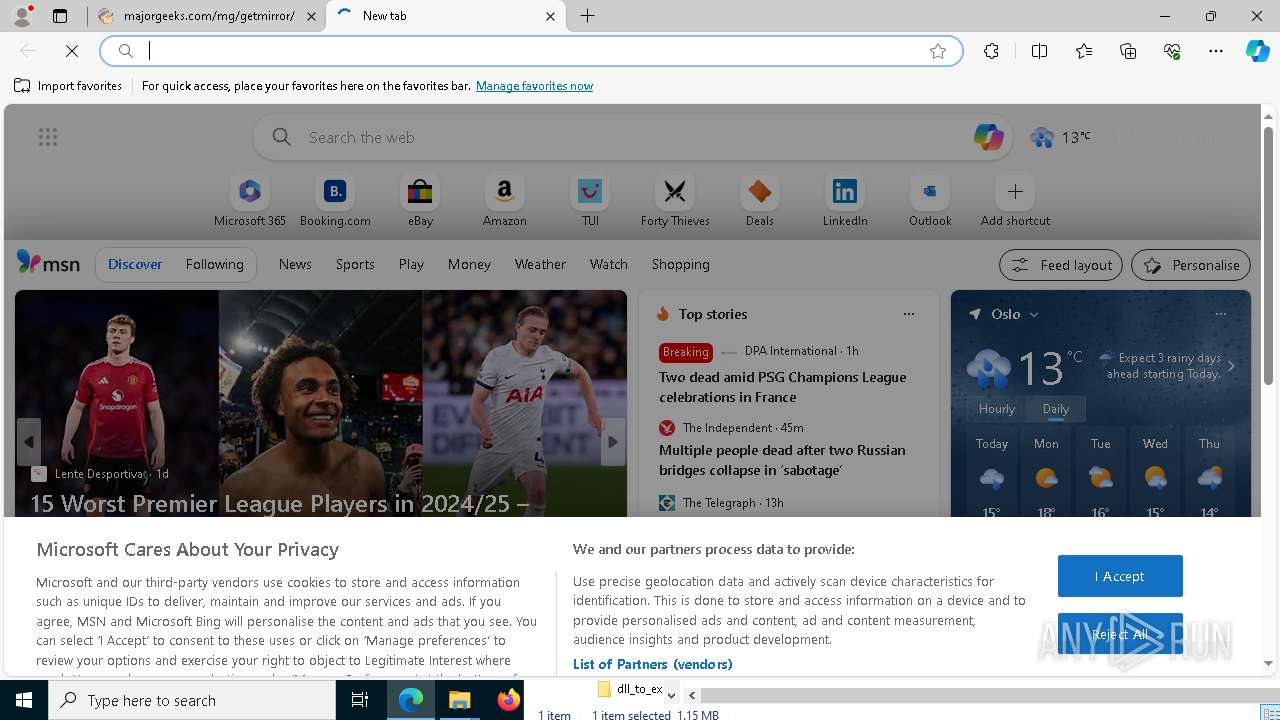Open the Outlook shortcut
Image resolution: width=1280 pixels, height=720 pixels.
point(930,201)
